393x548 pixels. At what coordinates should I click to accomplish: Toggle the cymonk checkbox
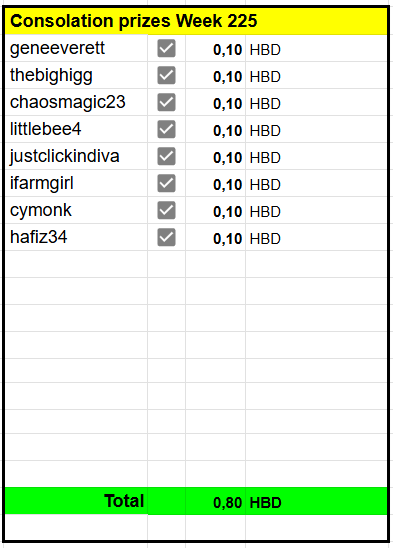(166, 210)
